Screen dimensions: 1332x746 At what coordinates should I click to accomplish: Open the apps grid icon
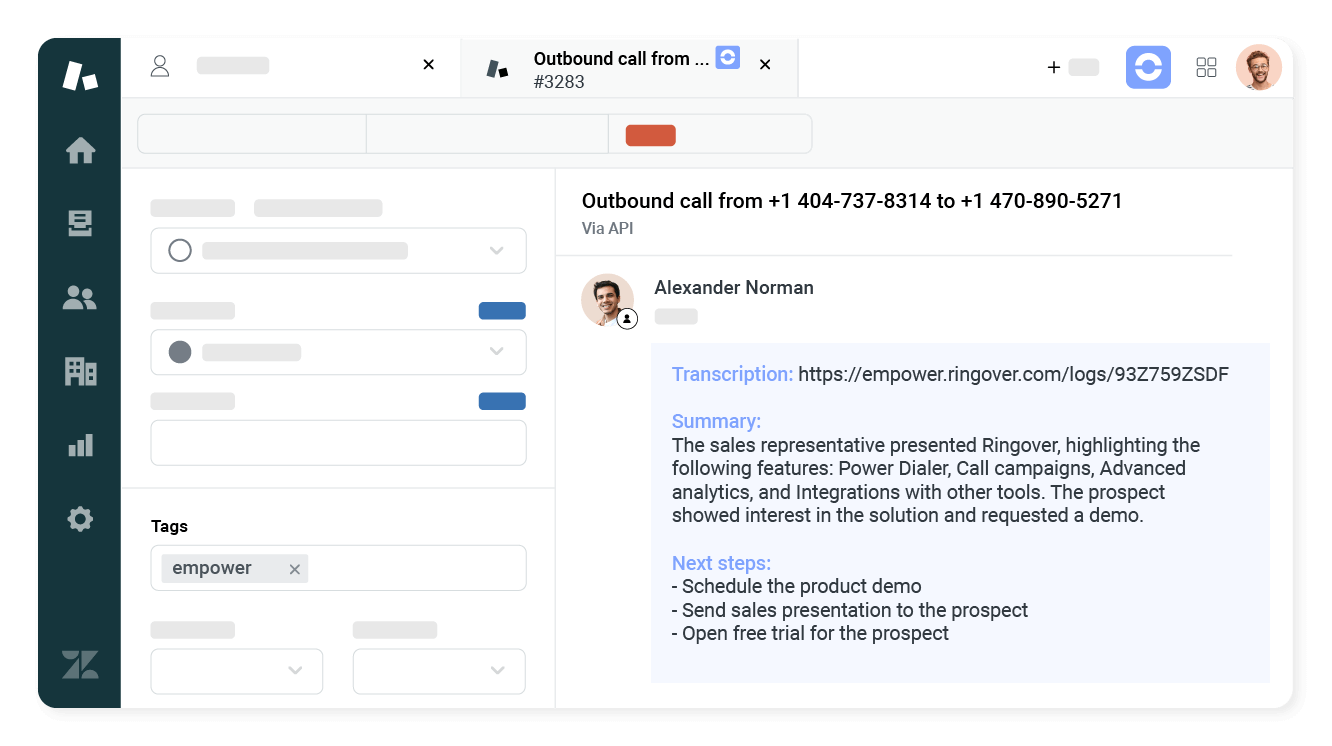click(1206, 67)
